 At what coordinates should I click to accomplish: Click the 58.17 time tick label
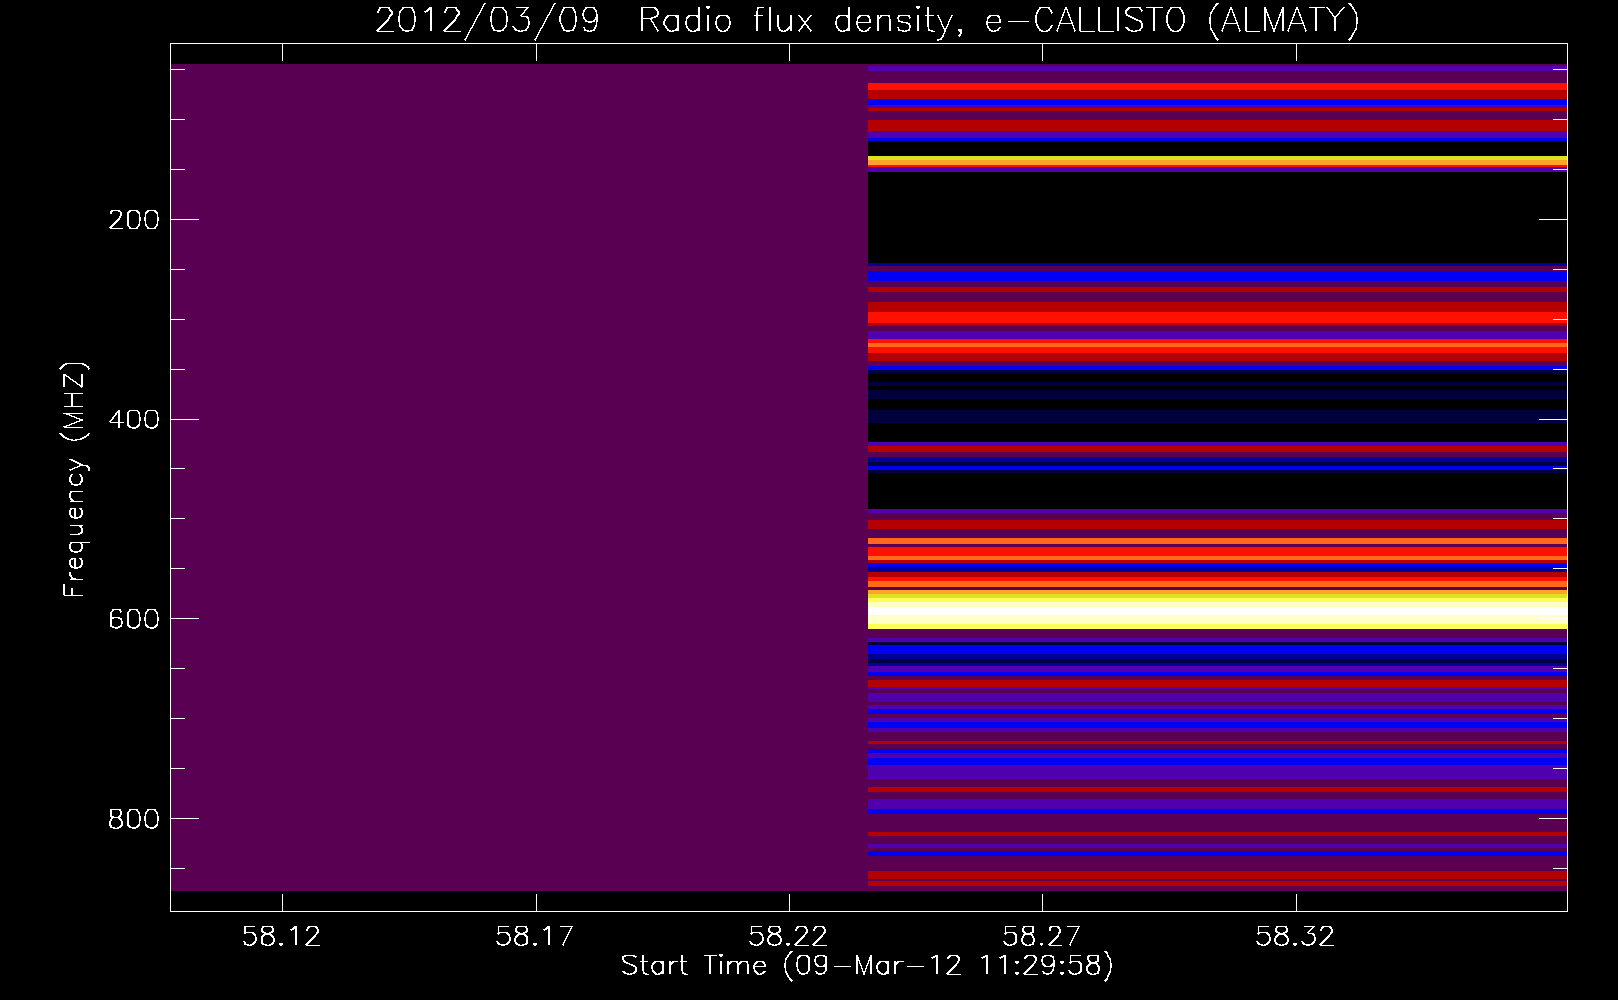(x=535, y=936)
